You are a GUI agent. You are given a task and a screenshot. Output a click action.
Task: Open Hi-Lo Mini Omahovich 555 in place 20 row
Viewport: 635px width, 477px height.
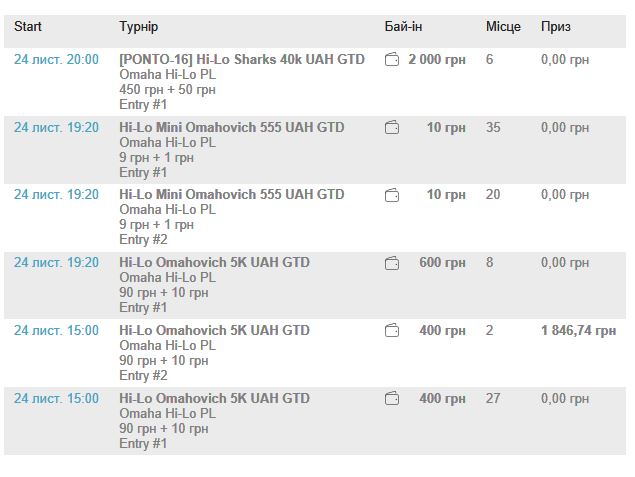click(x=231, y=195)
